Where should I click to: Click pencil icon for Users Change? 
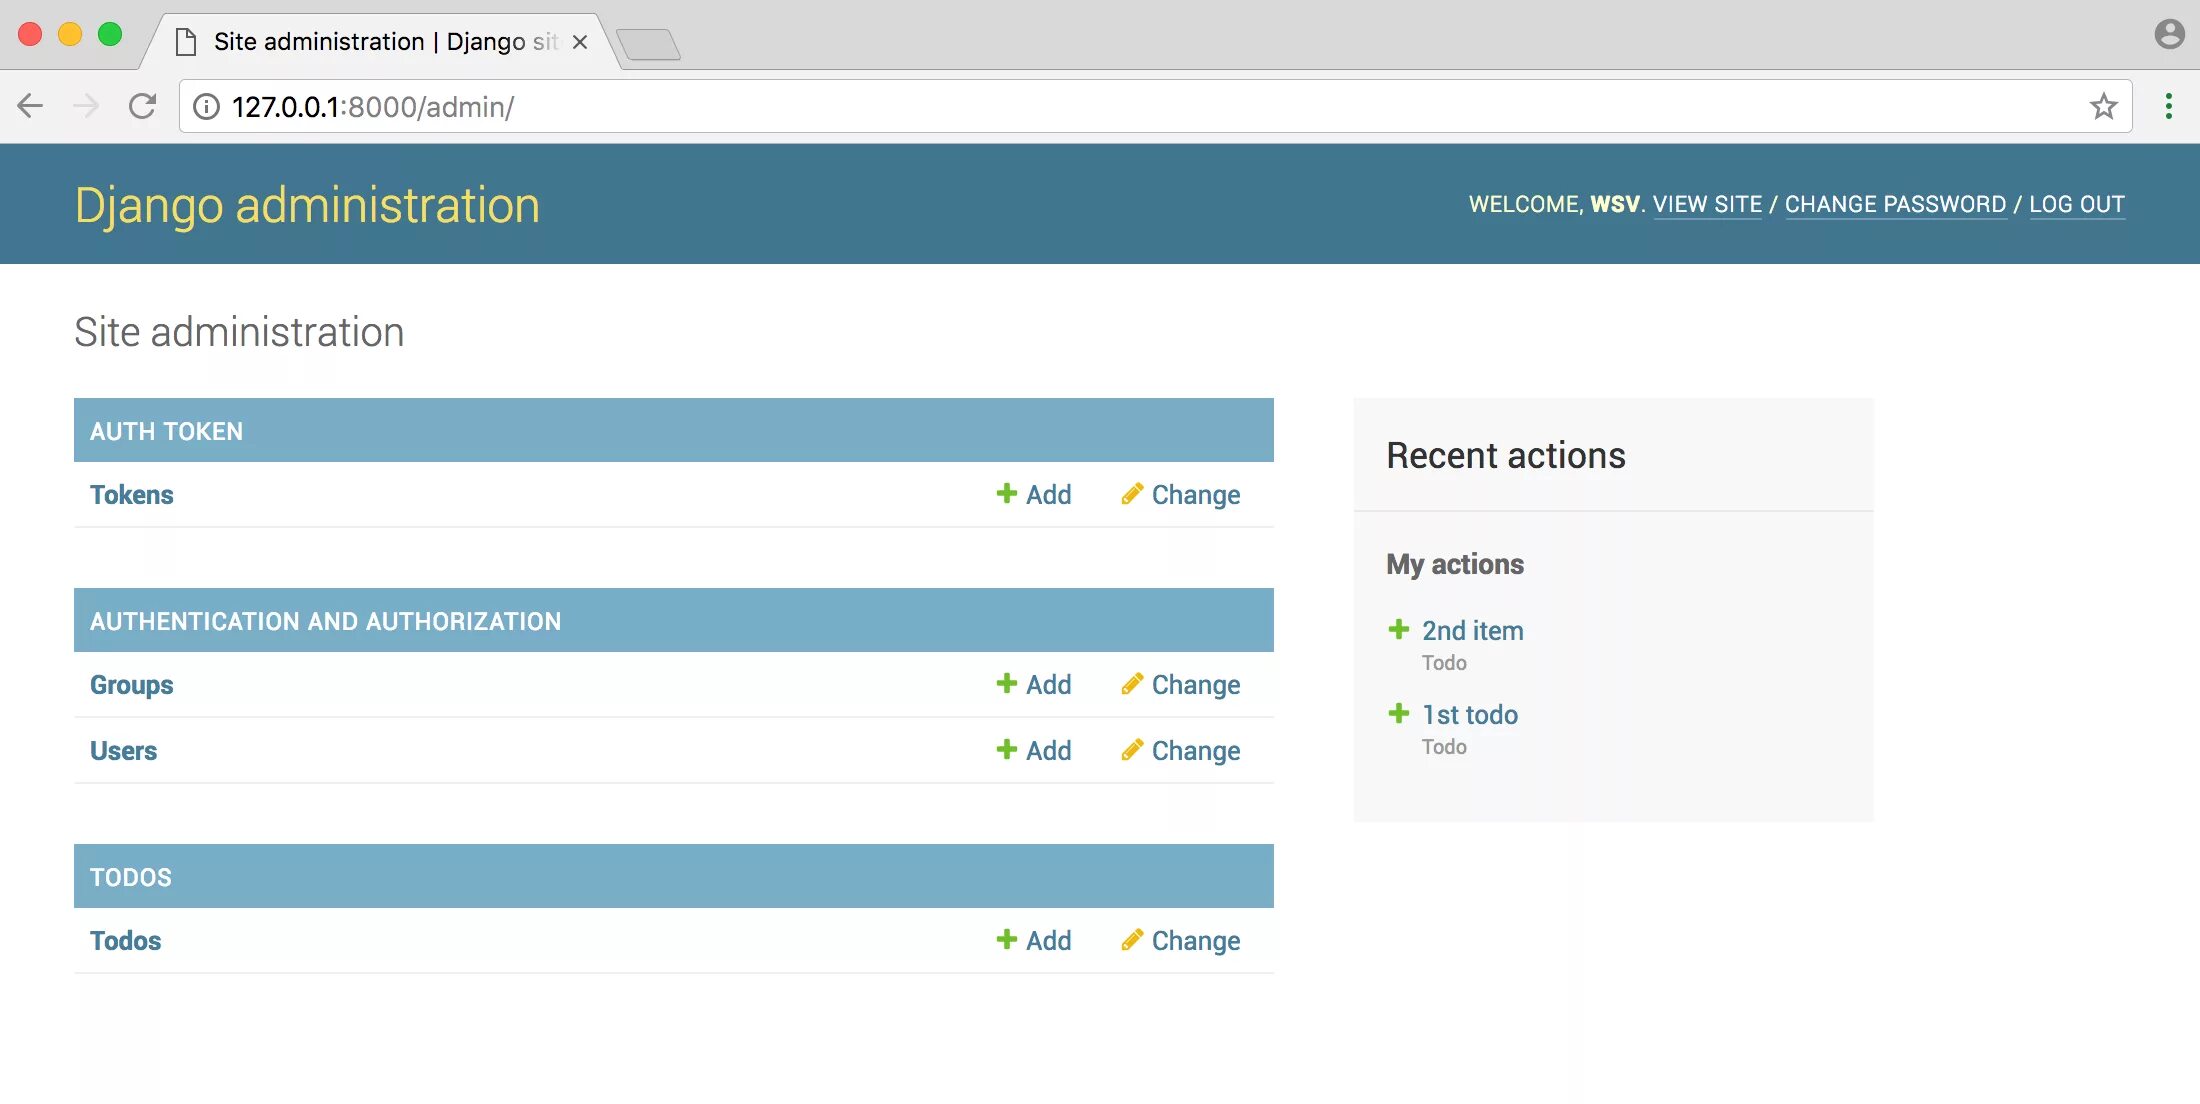pos(1131,750)
